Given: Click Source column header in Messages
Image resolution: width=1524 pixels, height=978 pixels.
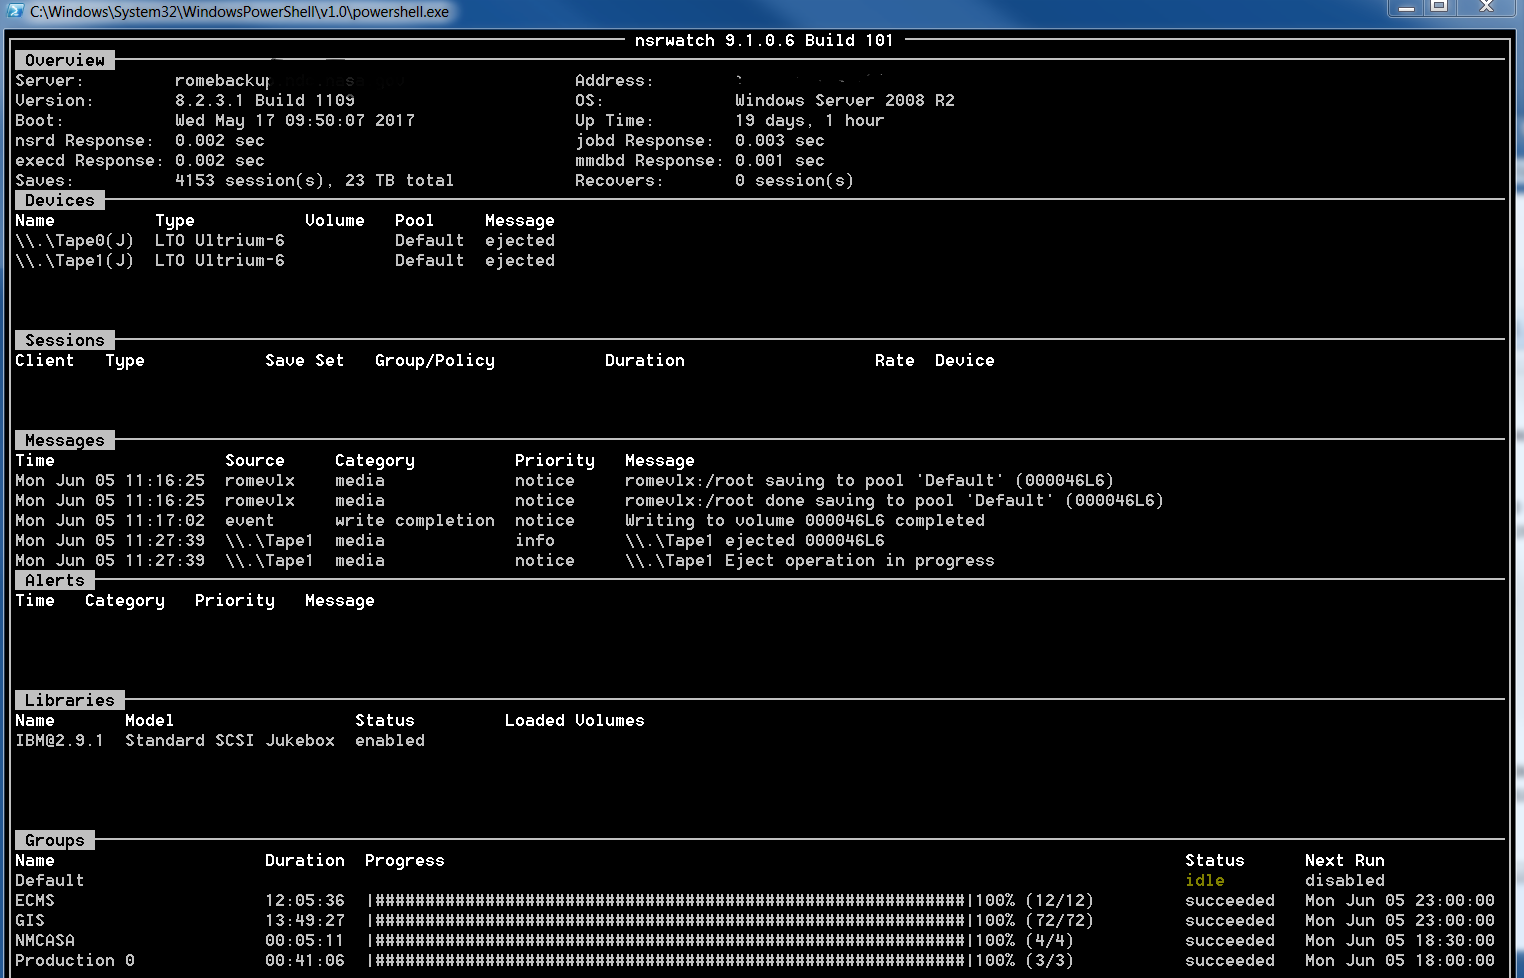Looking at the screenshot, I should coord(255,460).
